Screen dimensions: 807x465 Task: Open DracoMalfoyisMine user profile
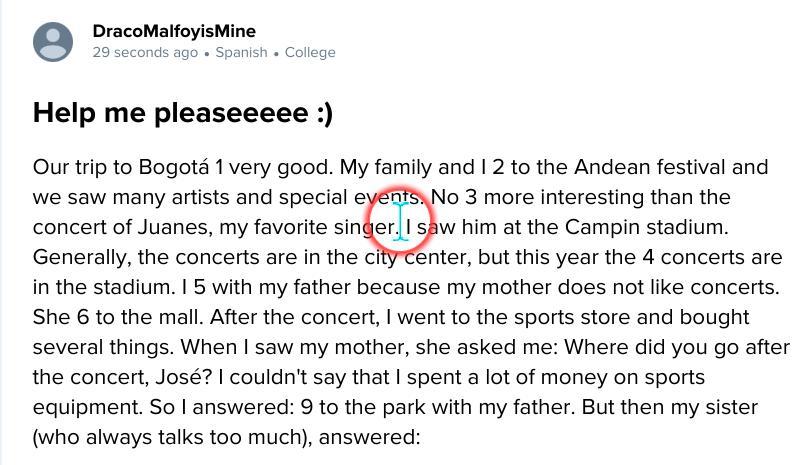(174, 31)
